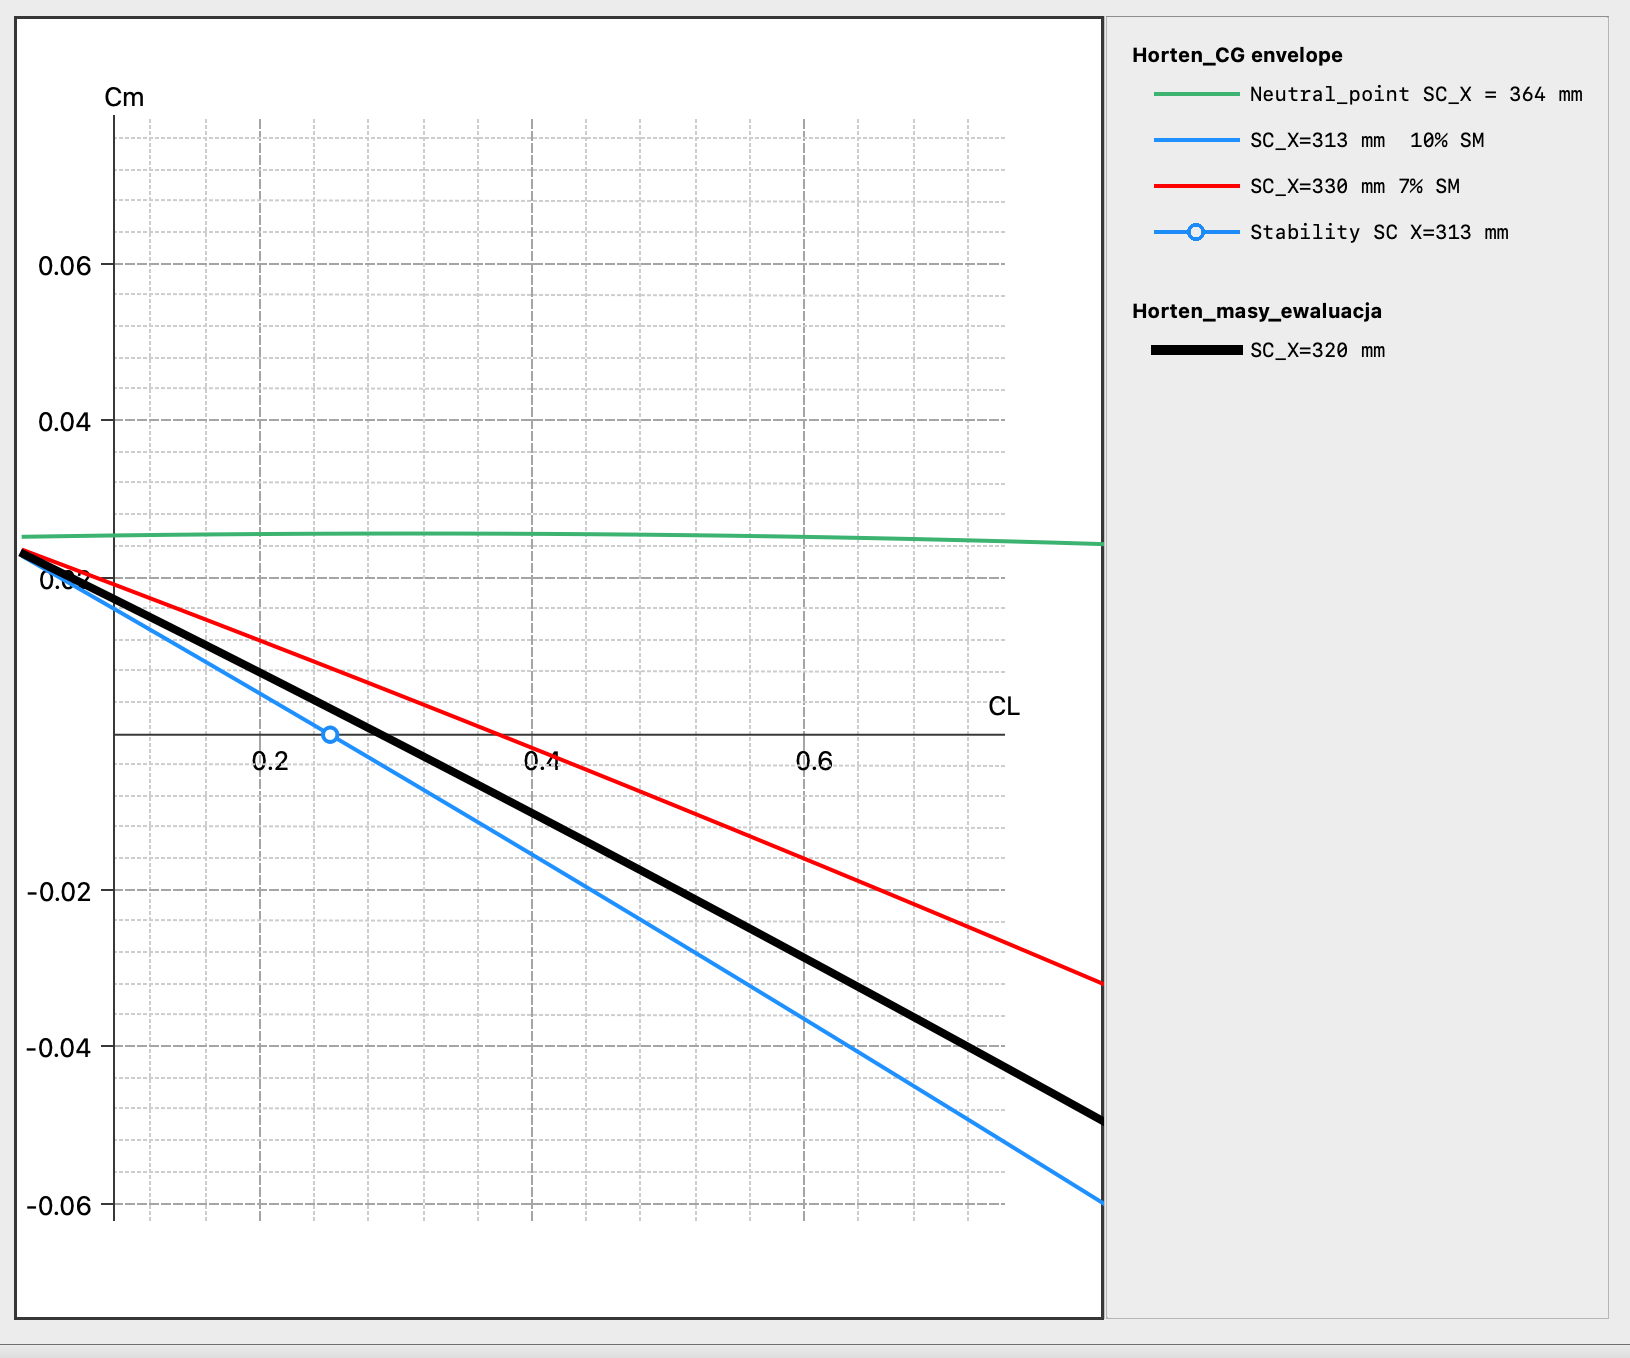Select the Neutral_point SC_X = 364 mm legend label
Image resolution: width=1630 pixels, height=1358 pixels.
pos(1415,94)
